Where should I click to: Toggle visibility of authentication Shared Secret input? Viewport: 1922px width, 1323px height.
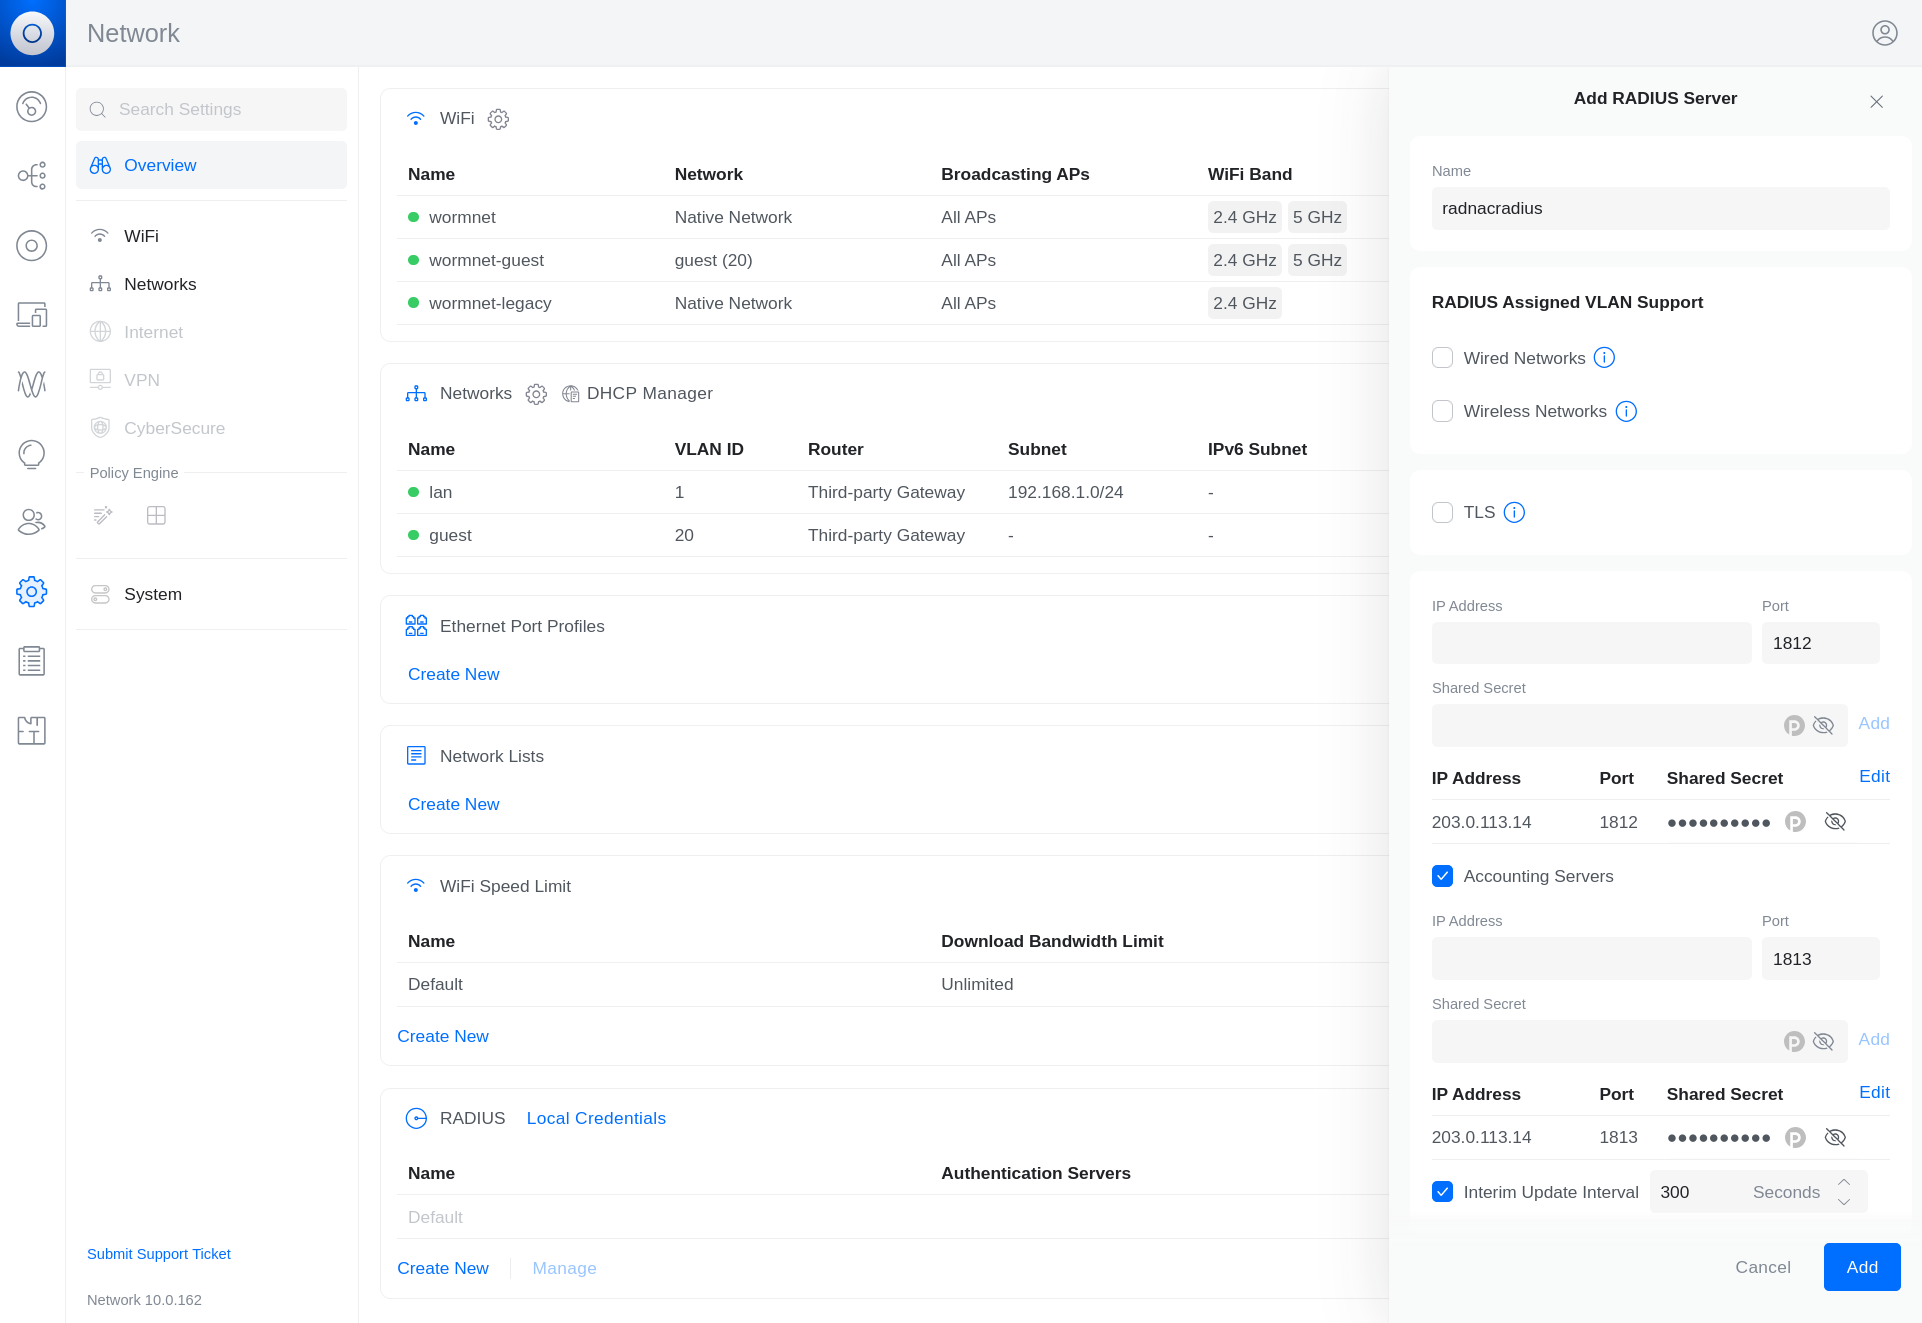point(1823,726)
